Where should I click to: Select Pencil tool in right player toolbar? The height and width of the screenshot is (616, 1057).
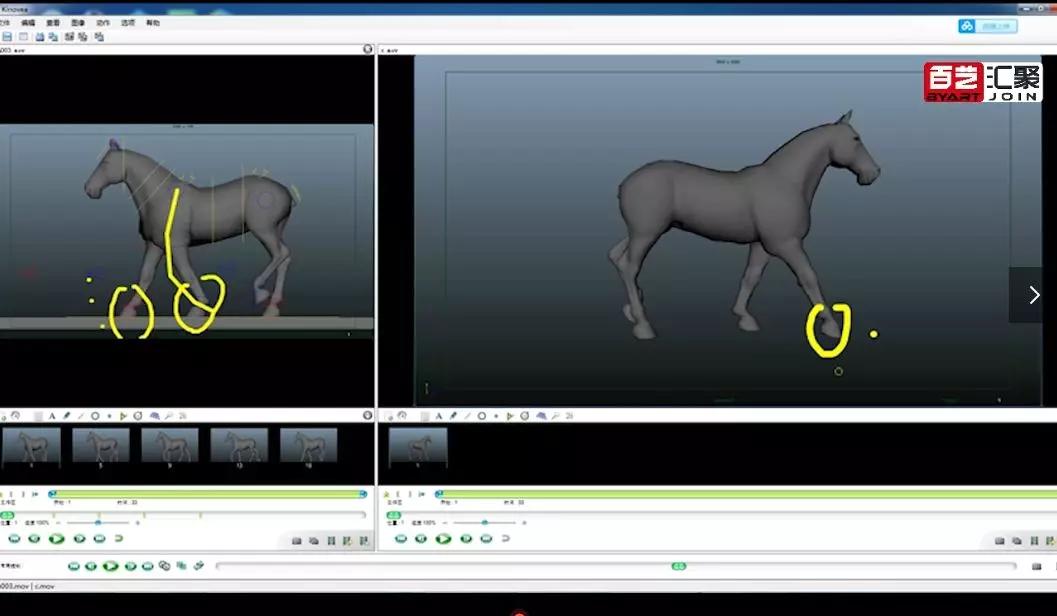pyautogui.click(x=453, y=416)
